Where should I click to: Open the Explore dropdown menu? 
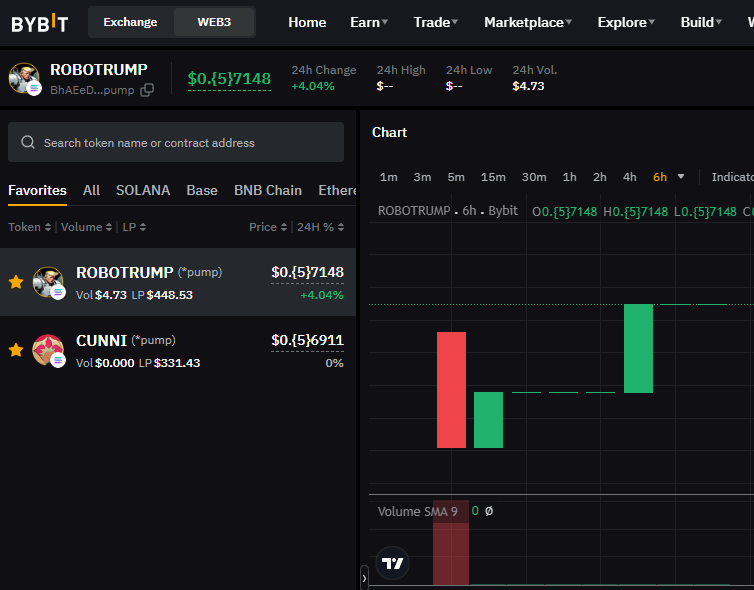tap(626, 22)
